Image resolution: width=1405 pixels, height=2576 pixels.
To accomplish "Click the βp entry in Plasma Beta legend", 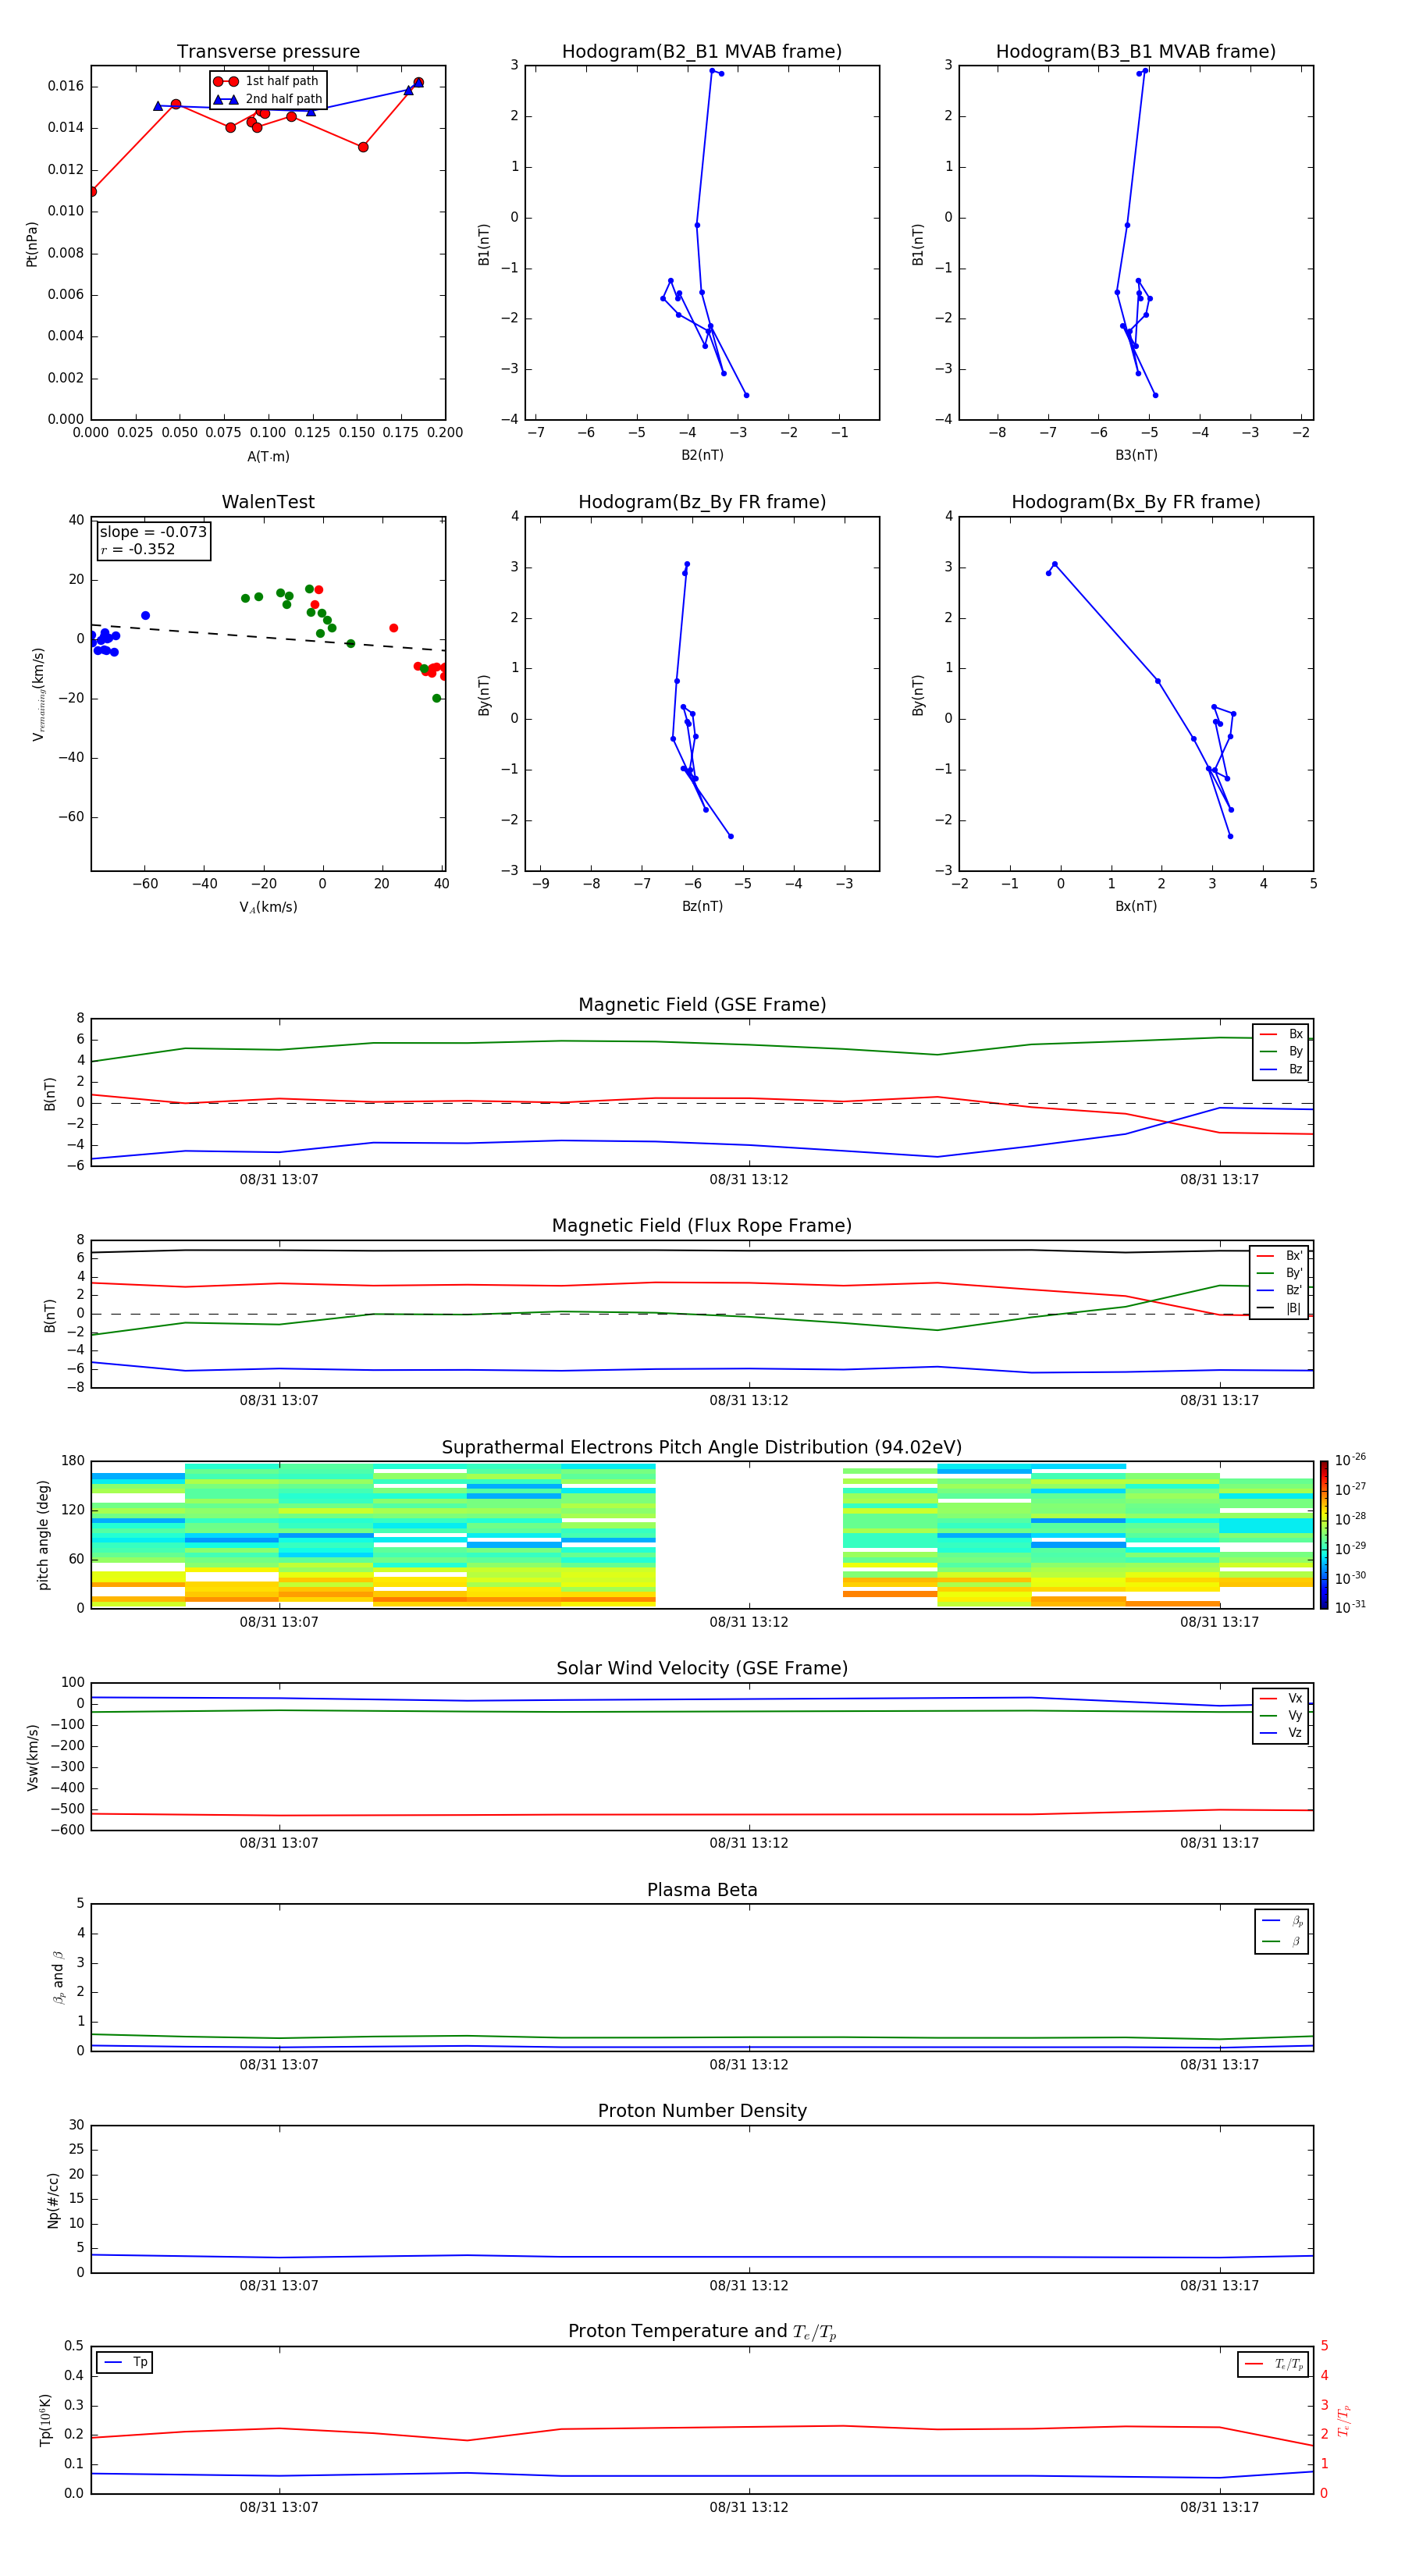I will click(x=1282, y=1921).
